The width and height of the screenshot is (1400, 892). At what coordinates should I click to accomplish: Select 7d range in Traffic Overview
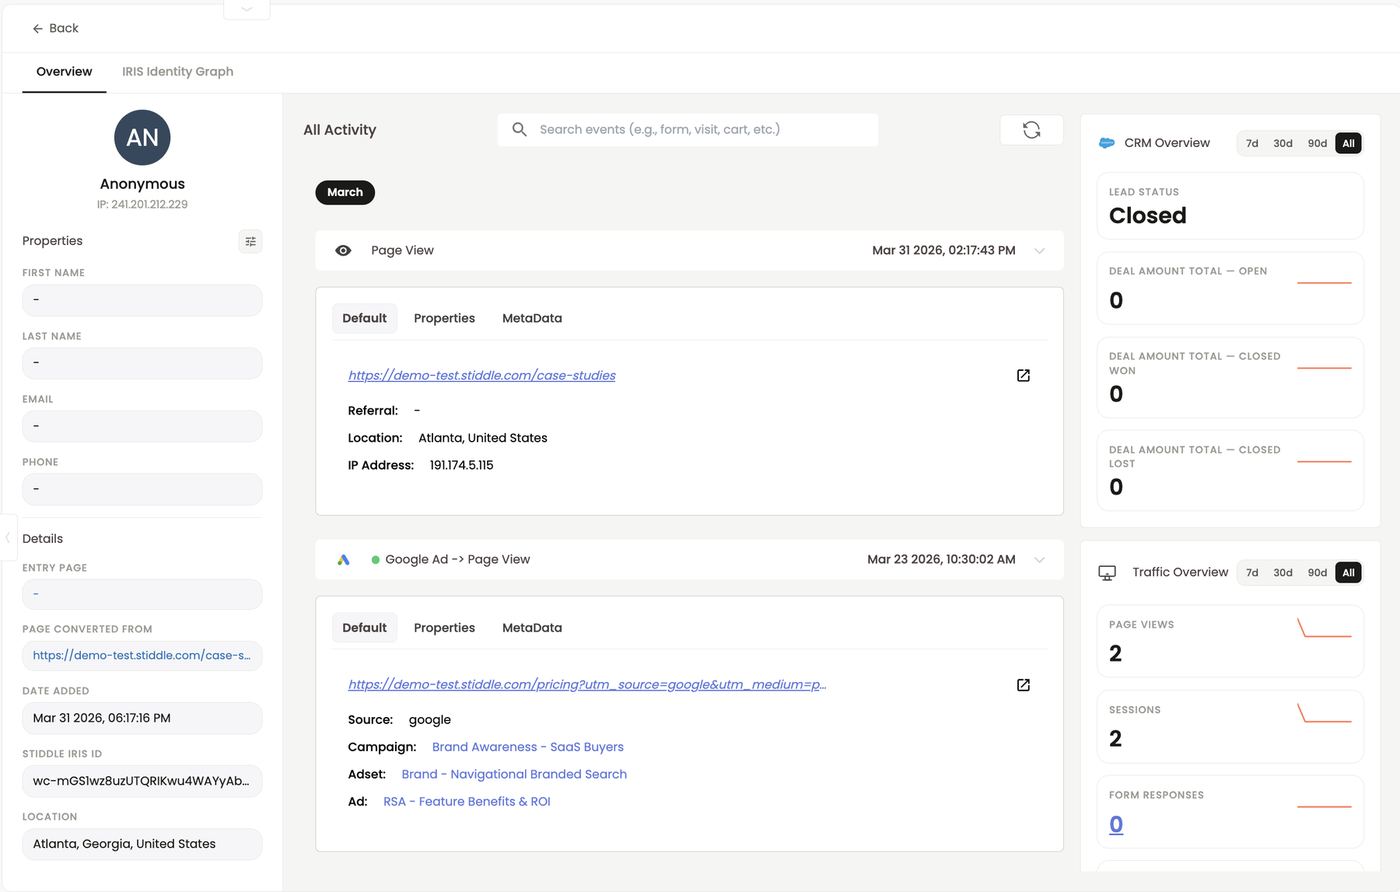click(x=1252, y=573)
